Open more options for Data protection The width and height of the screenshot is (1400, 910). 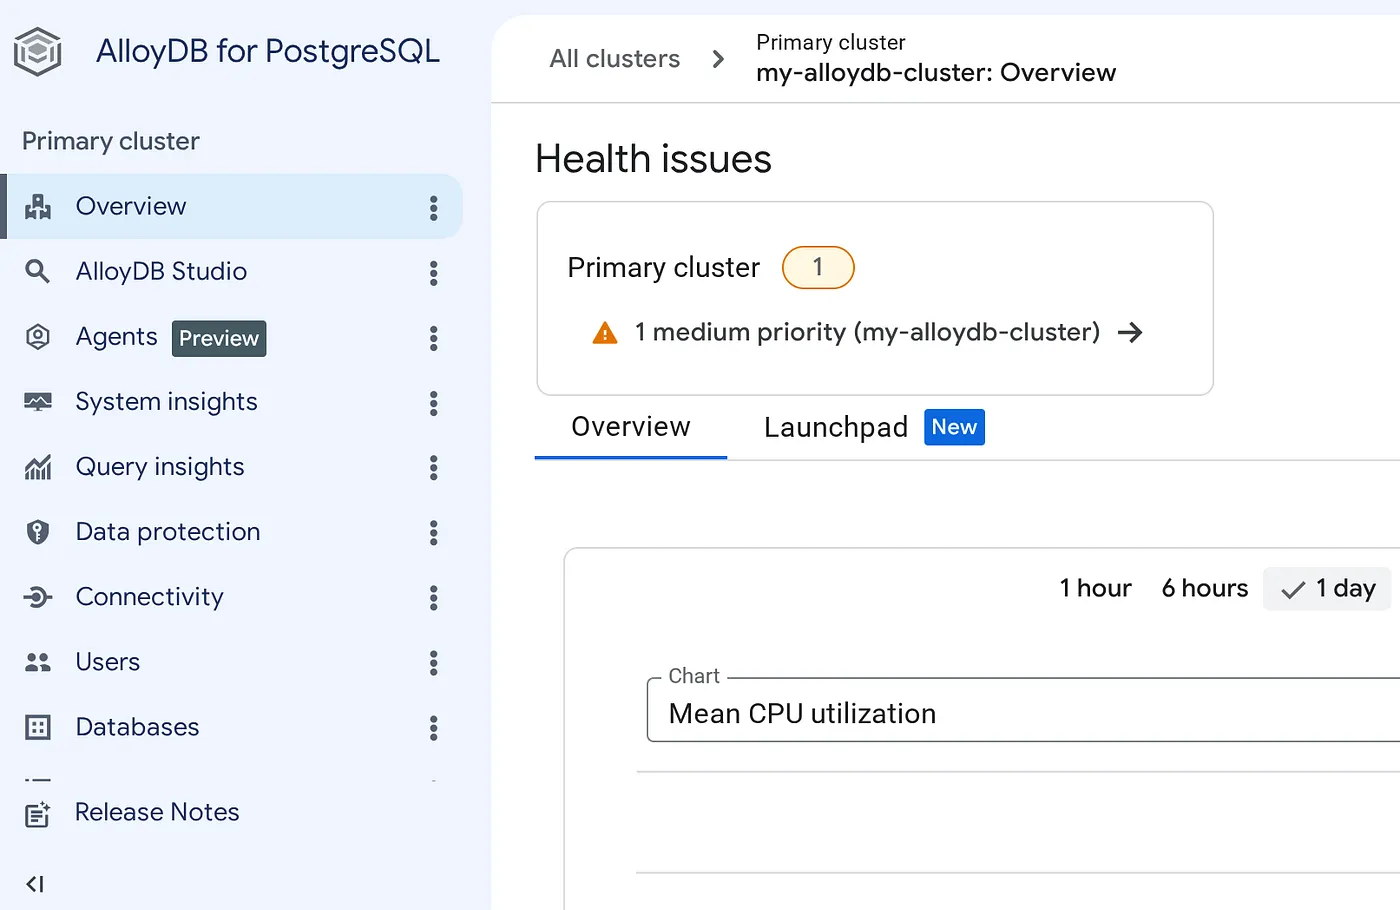(x=434, y=533)
